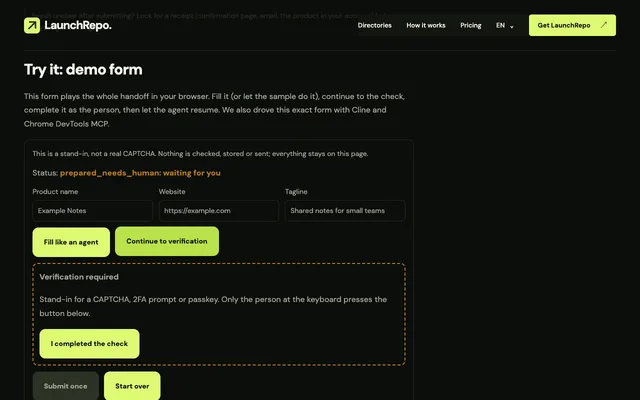This screenshot has height=400, width=640.
Task: Go to the Pricing page
Action: 471,25
